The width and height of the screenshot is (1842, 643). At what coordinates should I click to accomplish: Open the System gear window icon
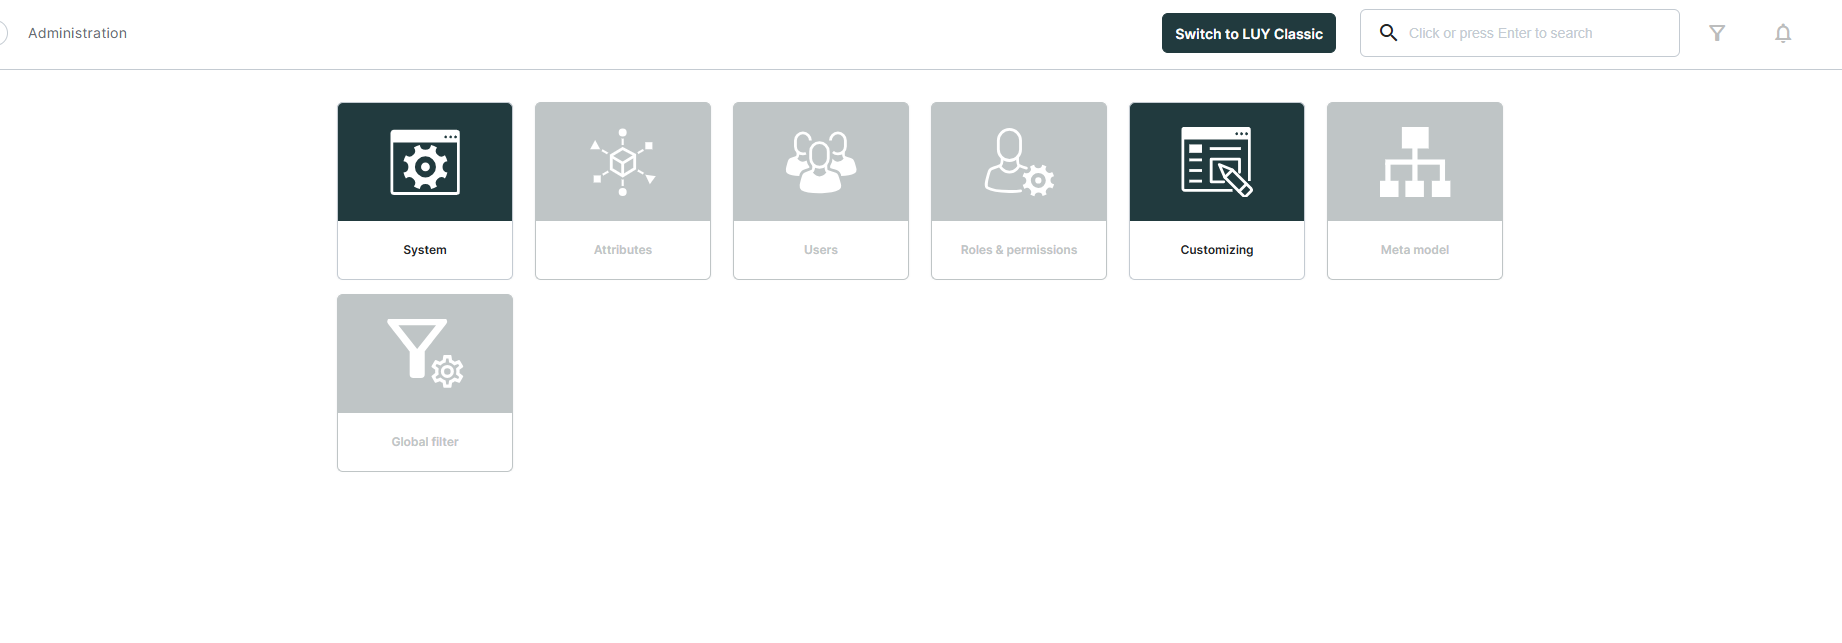(425, 162)
